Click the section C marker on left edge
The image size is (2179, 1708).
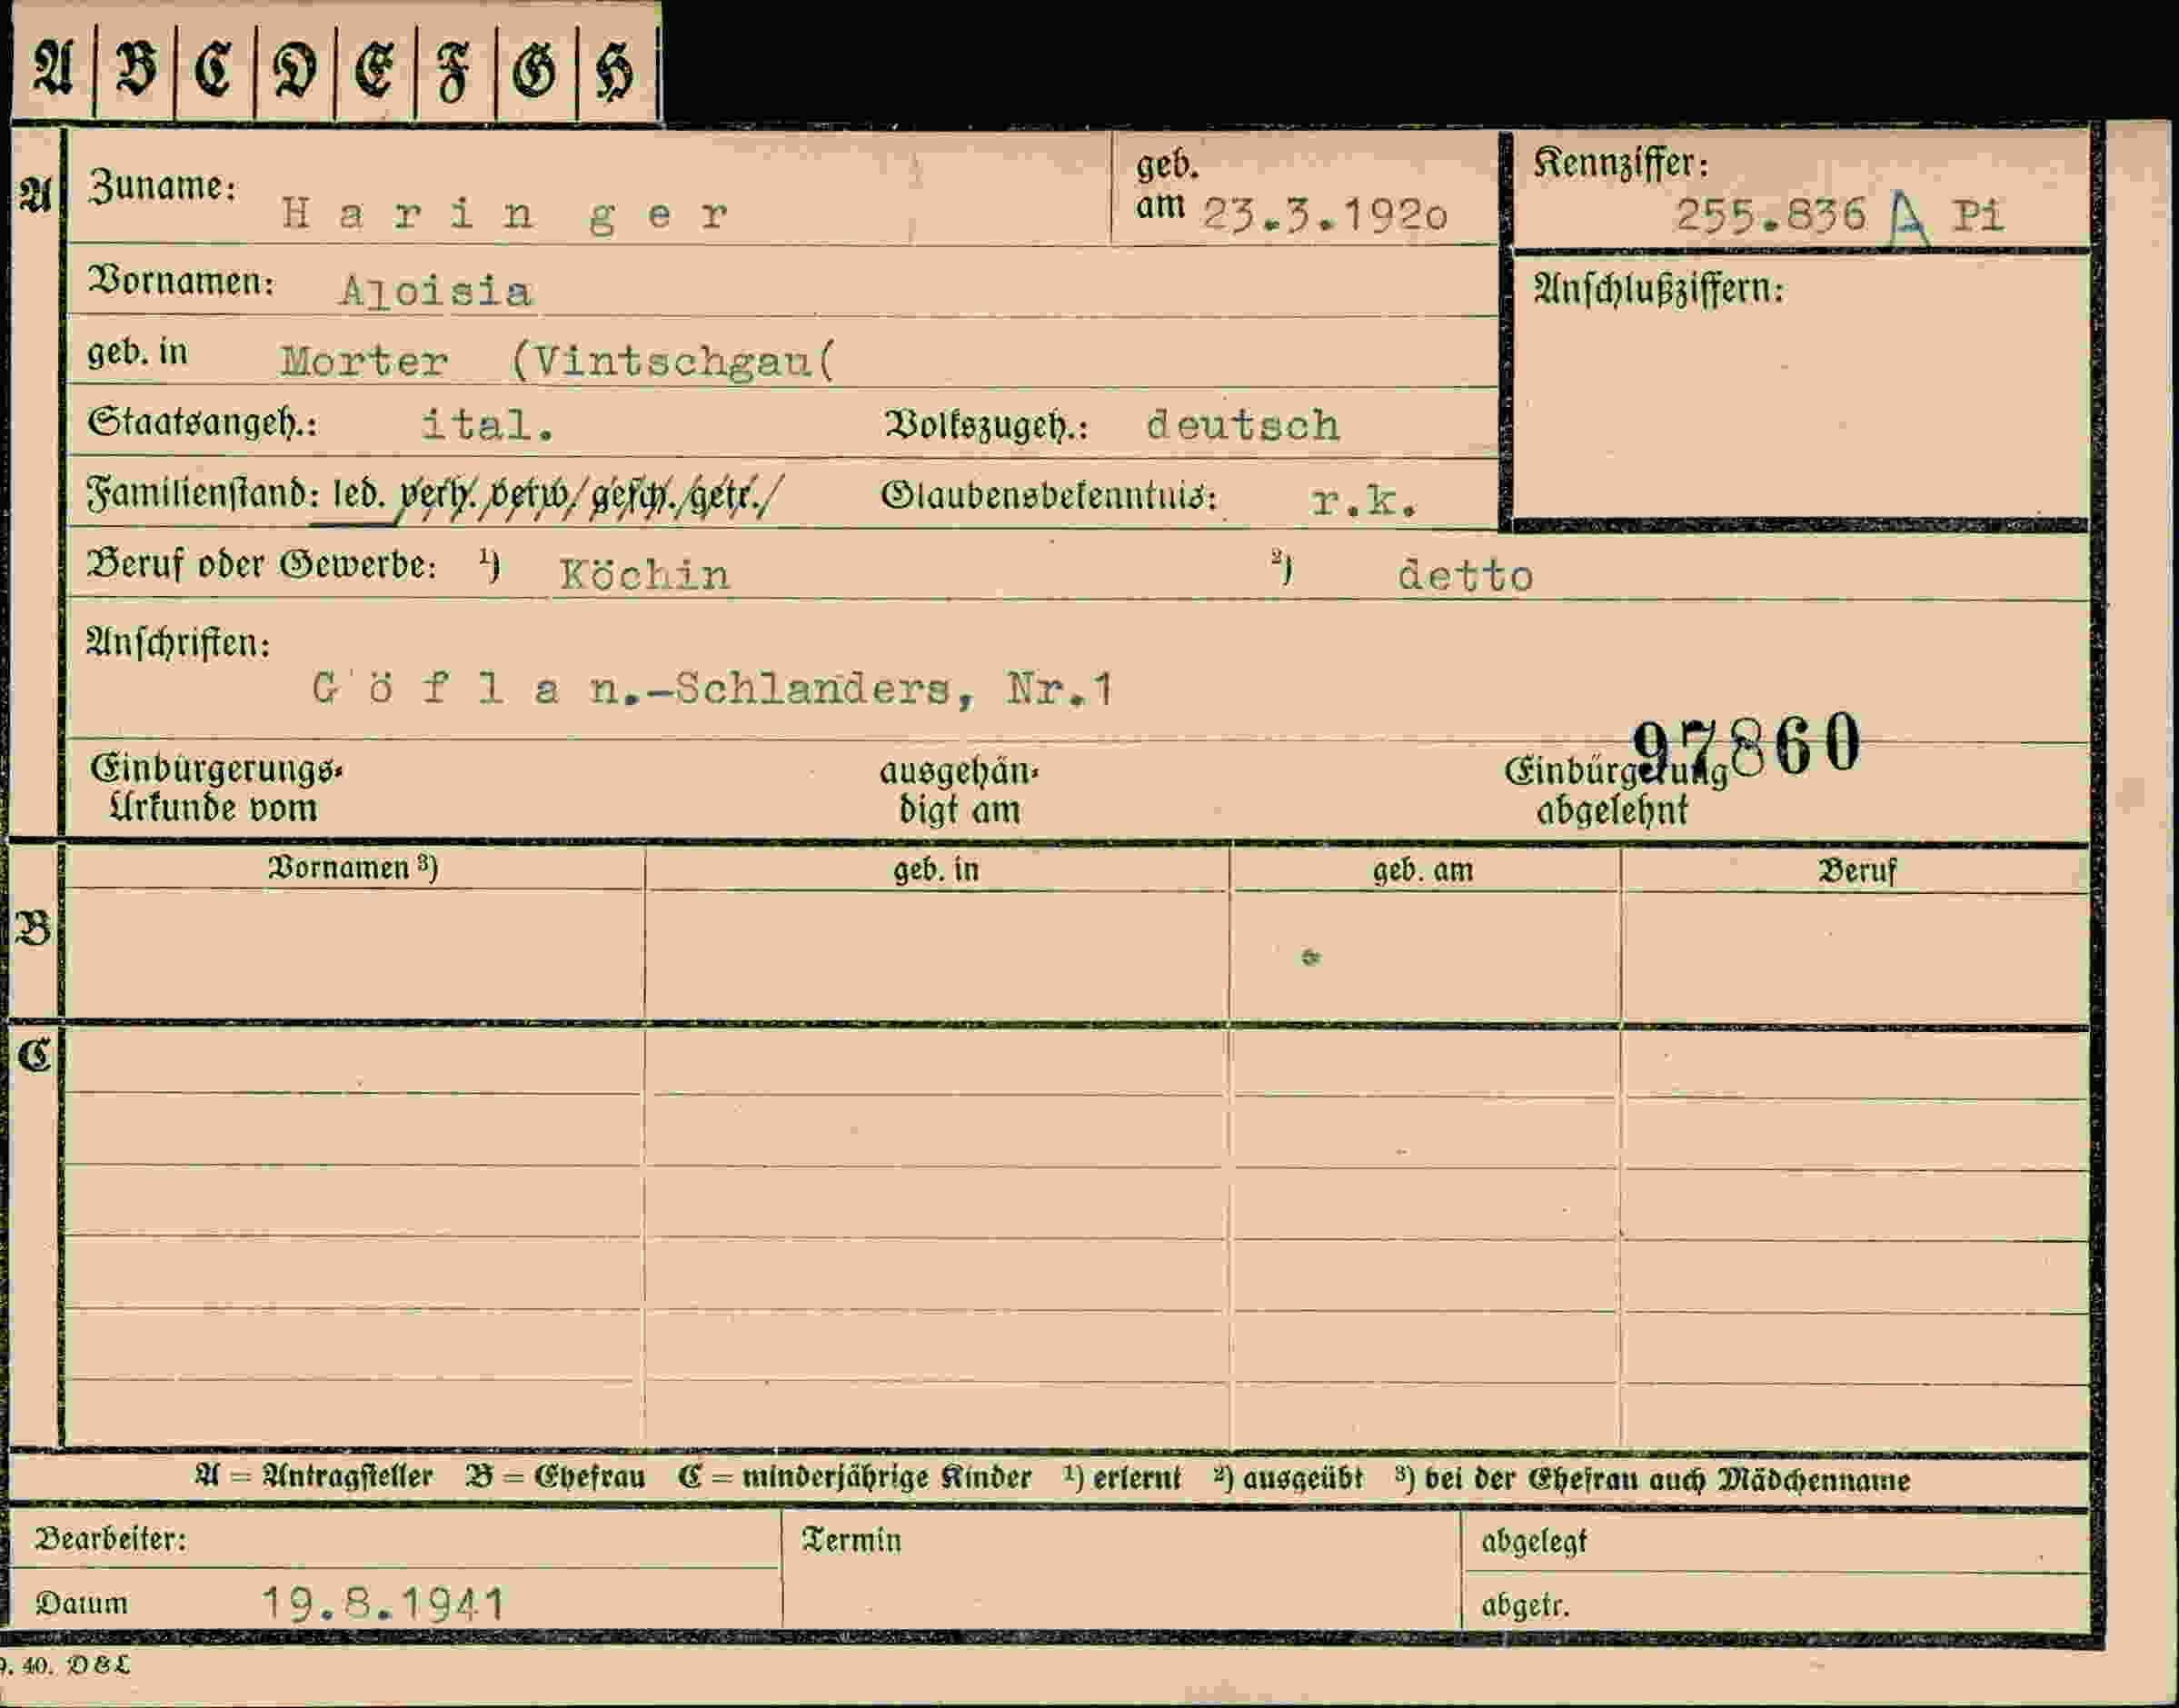tap(34, 1055)
